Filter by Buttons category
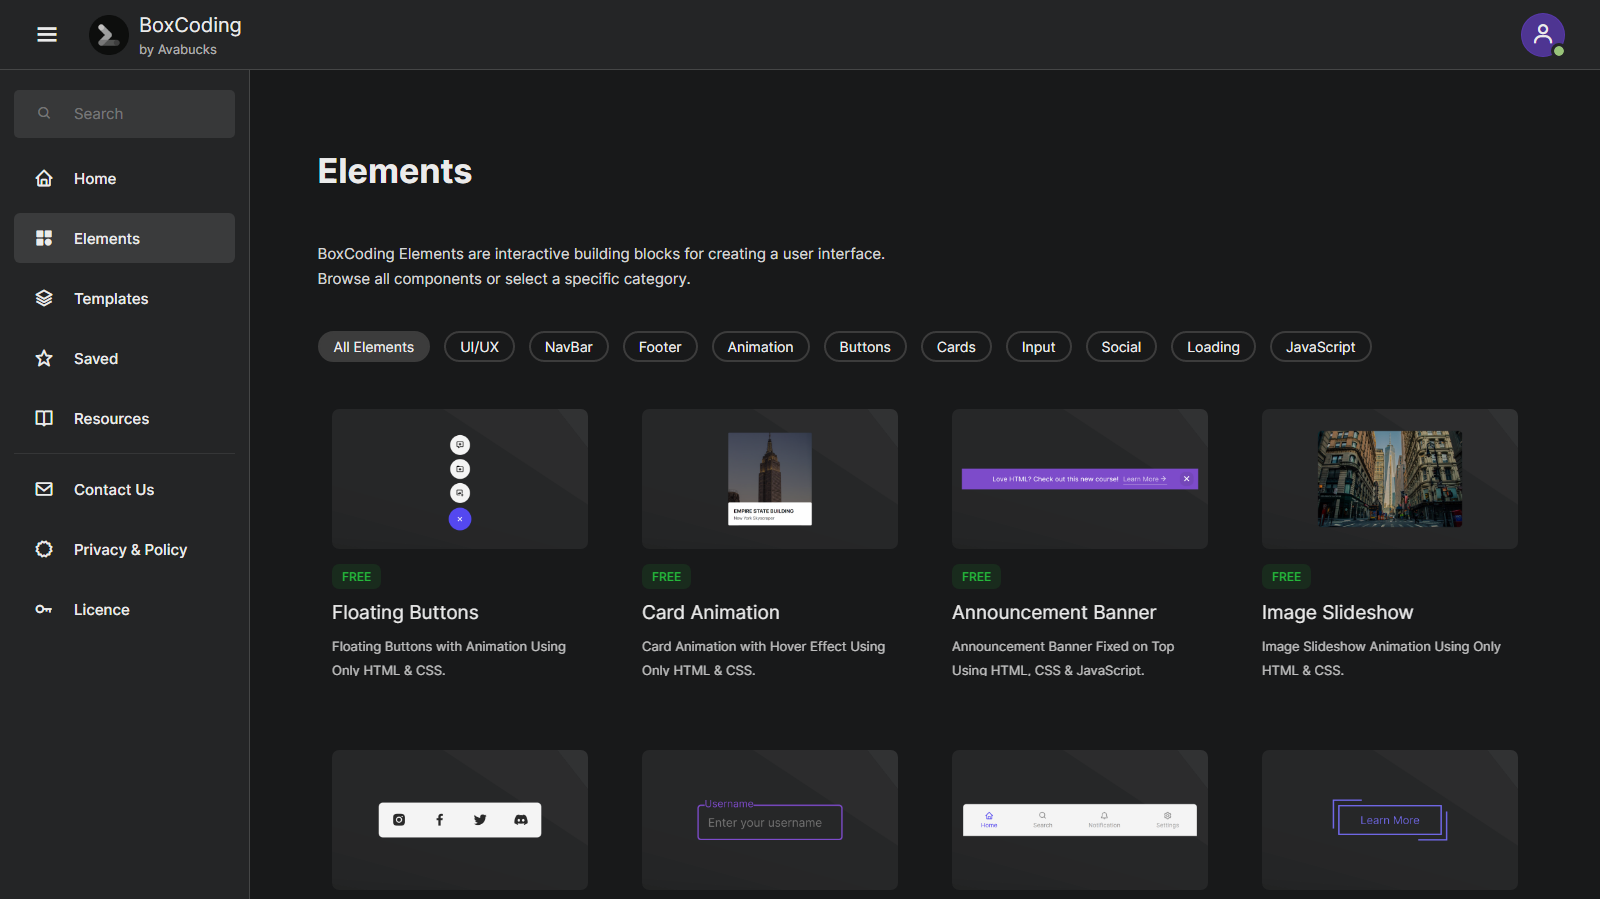Image resolution: width=1600 pixels, height=899 pixels. pos(865,347)
